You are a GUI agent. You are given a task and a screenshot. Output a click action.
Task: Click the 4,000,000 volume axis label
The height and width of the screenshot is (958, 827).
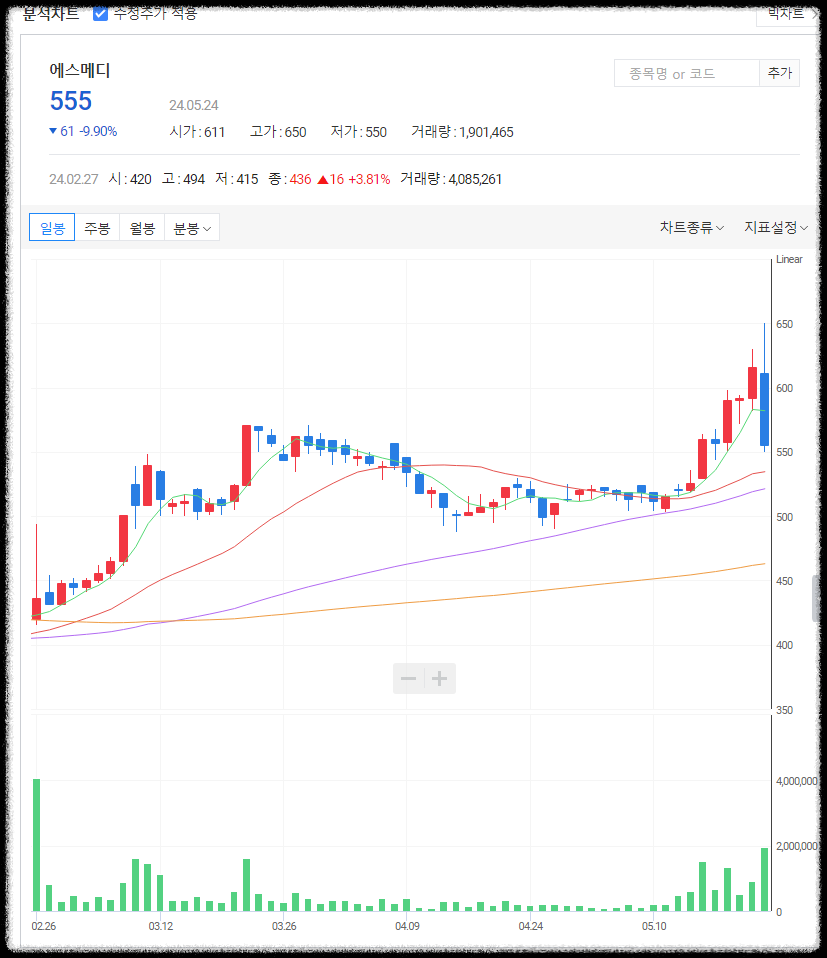coord(796,781)
